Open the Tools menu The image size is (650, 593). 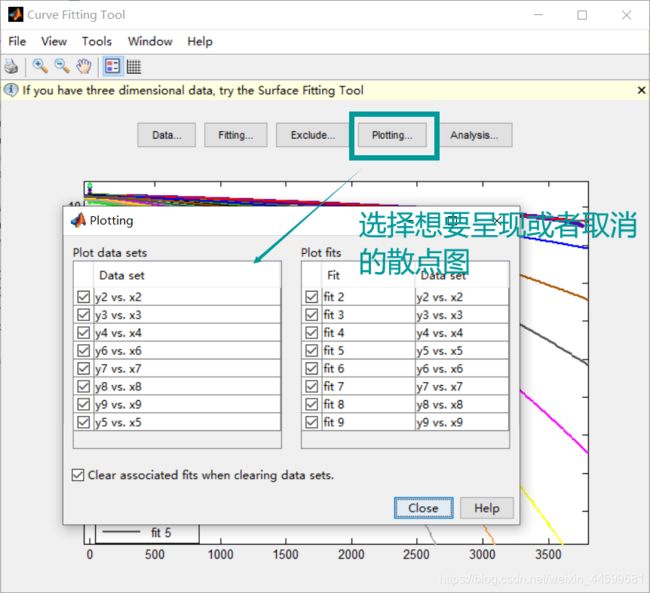click(x=97, y=41)
